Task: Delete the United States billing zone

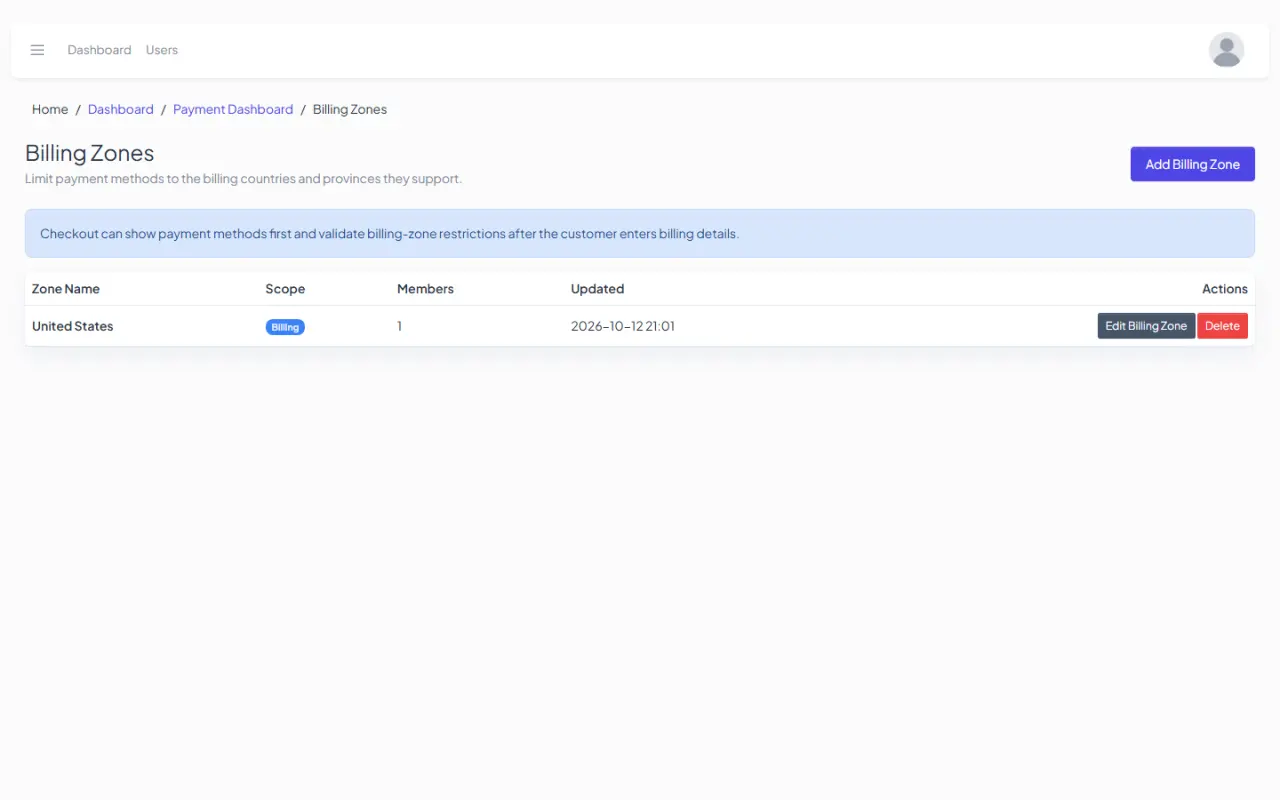Action: (x=1222, y=326)
